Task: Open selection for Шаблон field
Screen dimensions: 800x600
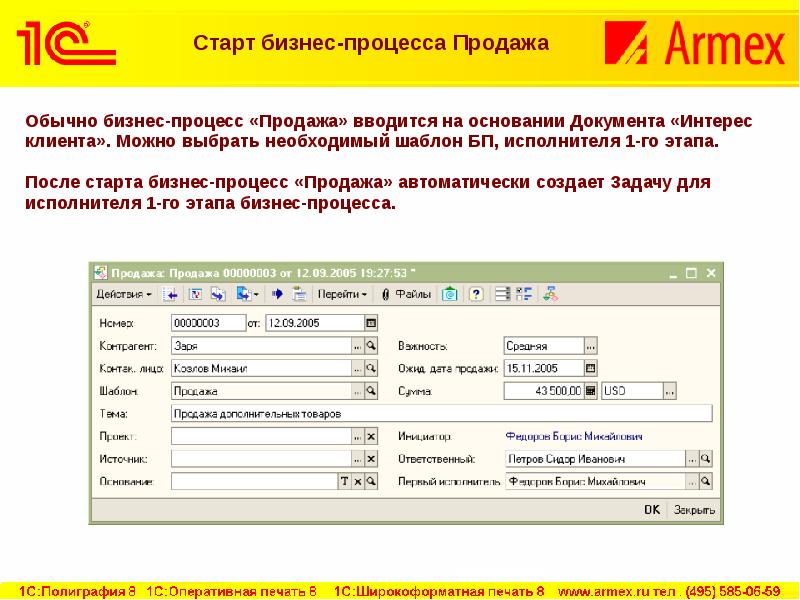Action: click(357, 391)
